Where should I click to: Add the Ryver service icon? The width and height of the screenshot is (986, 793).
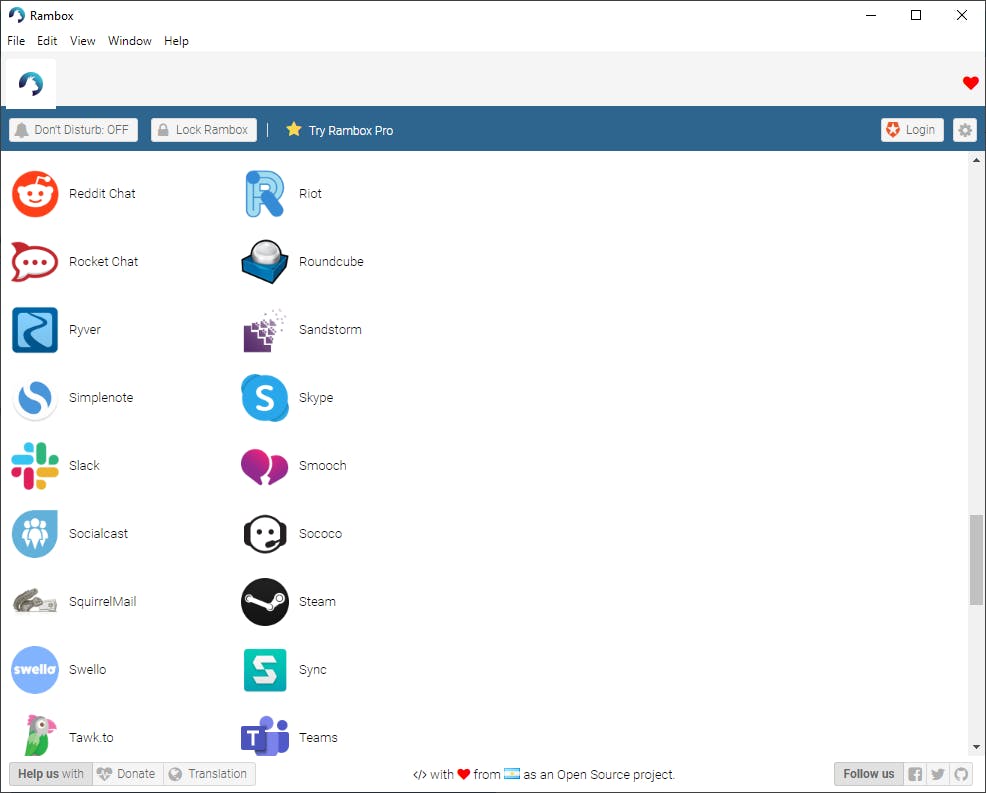pos(35,330)
